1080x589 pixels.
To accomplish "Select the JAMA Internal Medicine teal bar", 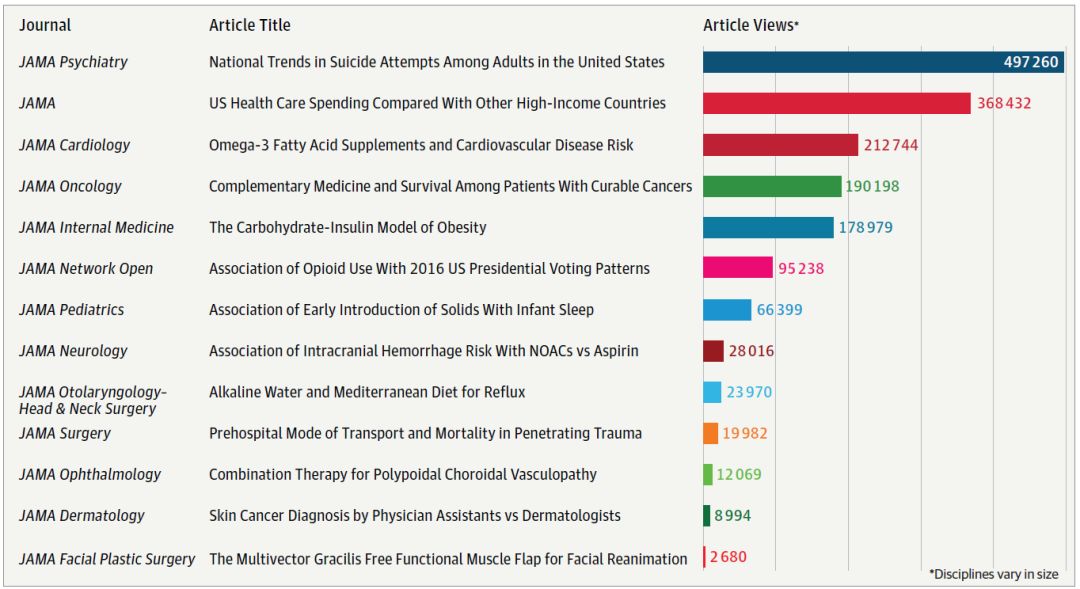I will point(767,227).
